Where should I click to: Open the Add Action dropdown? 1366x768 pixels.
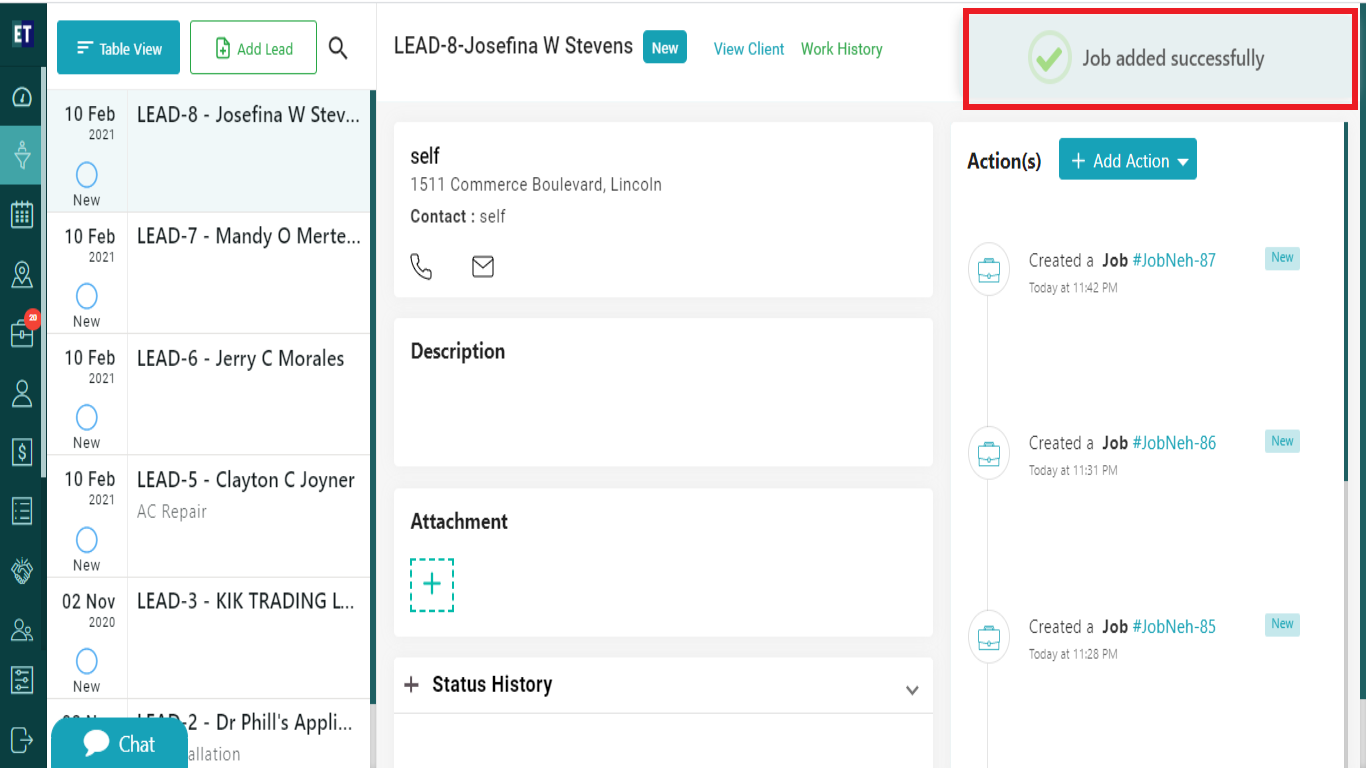[x=1128, y=160]
